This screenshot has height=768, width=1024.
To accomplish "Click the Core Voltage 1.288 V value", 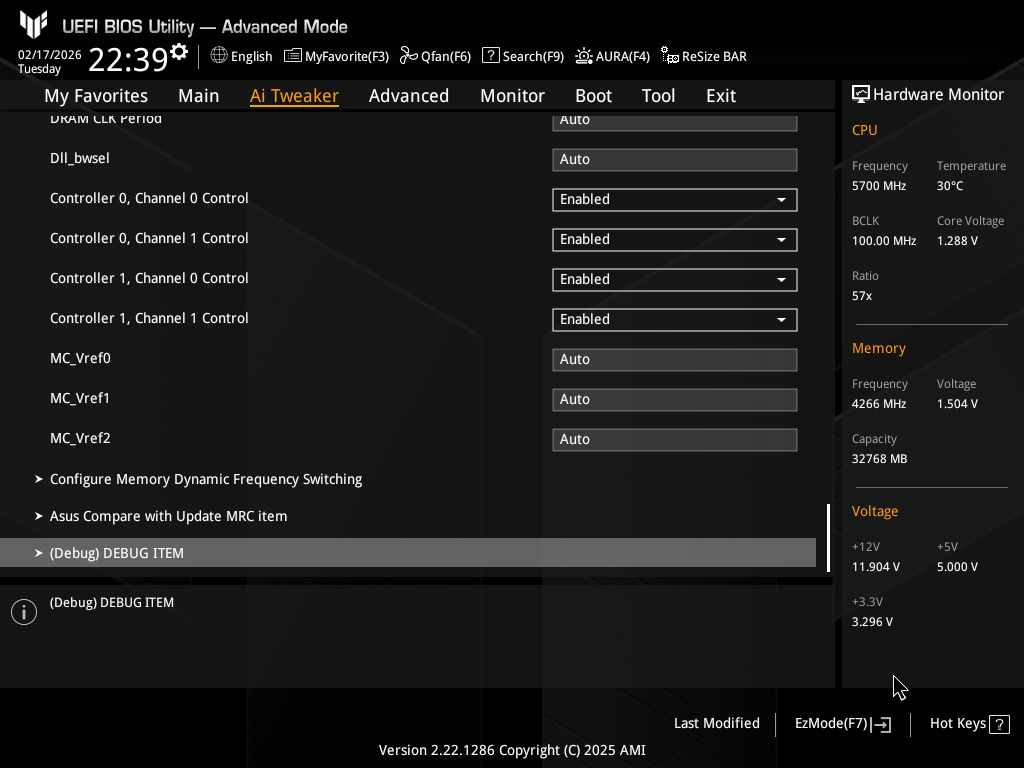I will [957, 241].
